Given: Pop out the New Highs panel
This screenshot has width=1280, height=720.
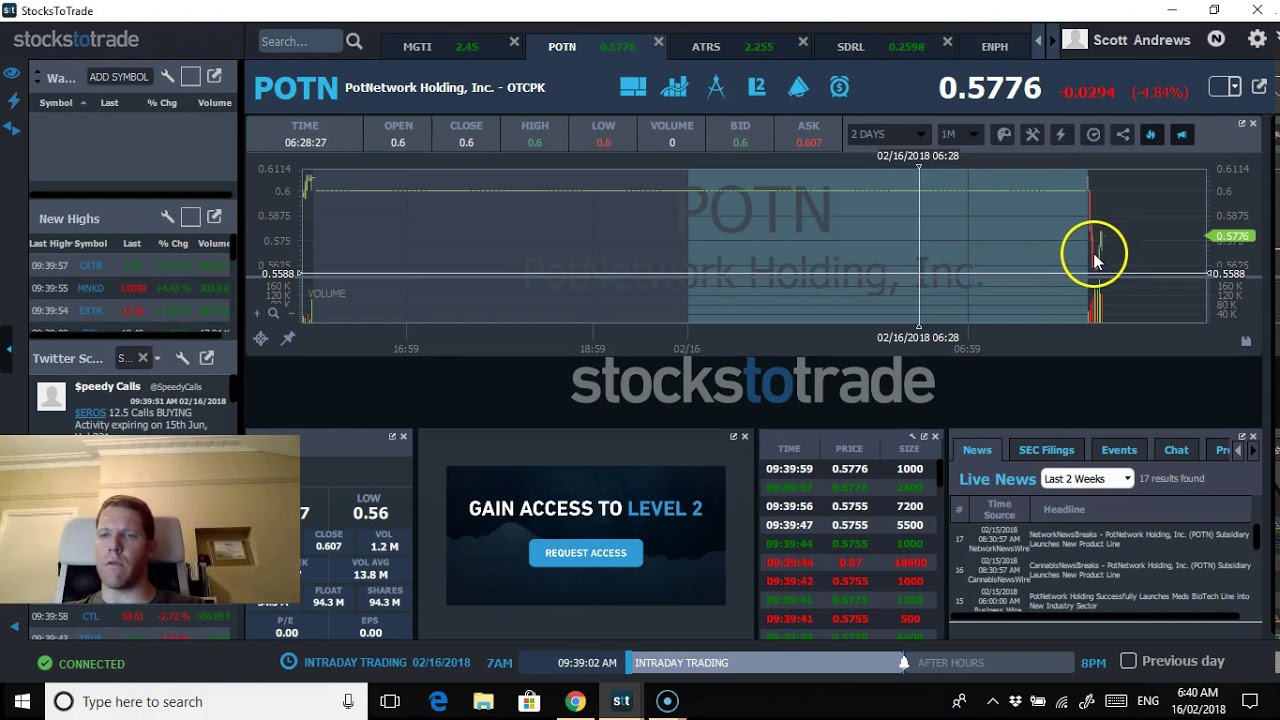Looking at the screenshot, I should pyautogui.click(x=214, y=216).
